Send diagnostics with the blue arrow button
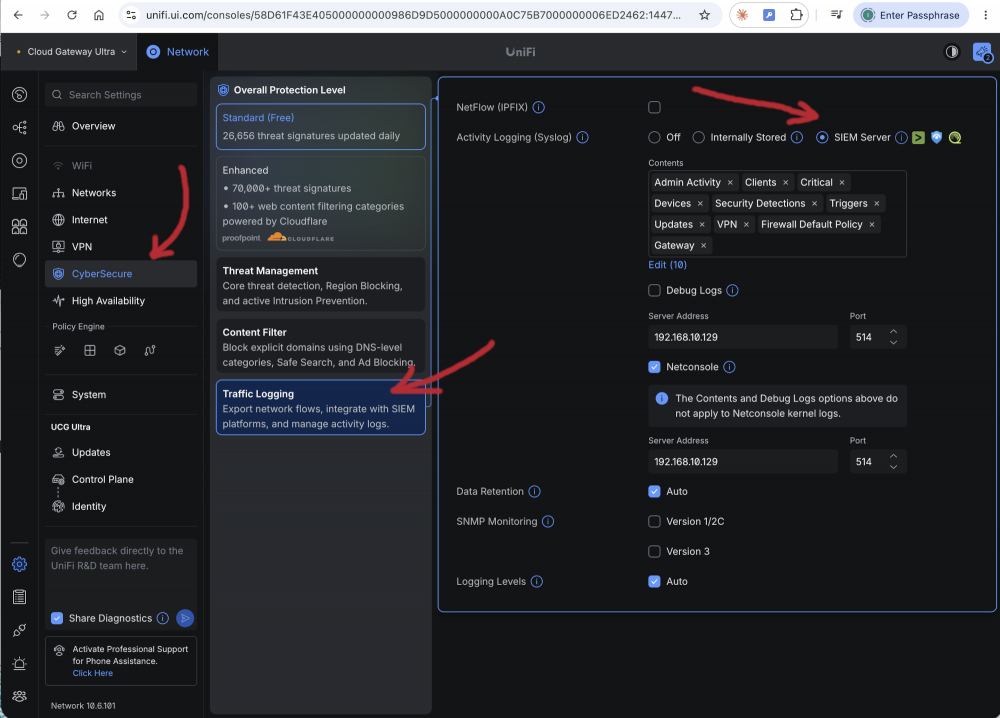 tap(185, 618)
